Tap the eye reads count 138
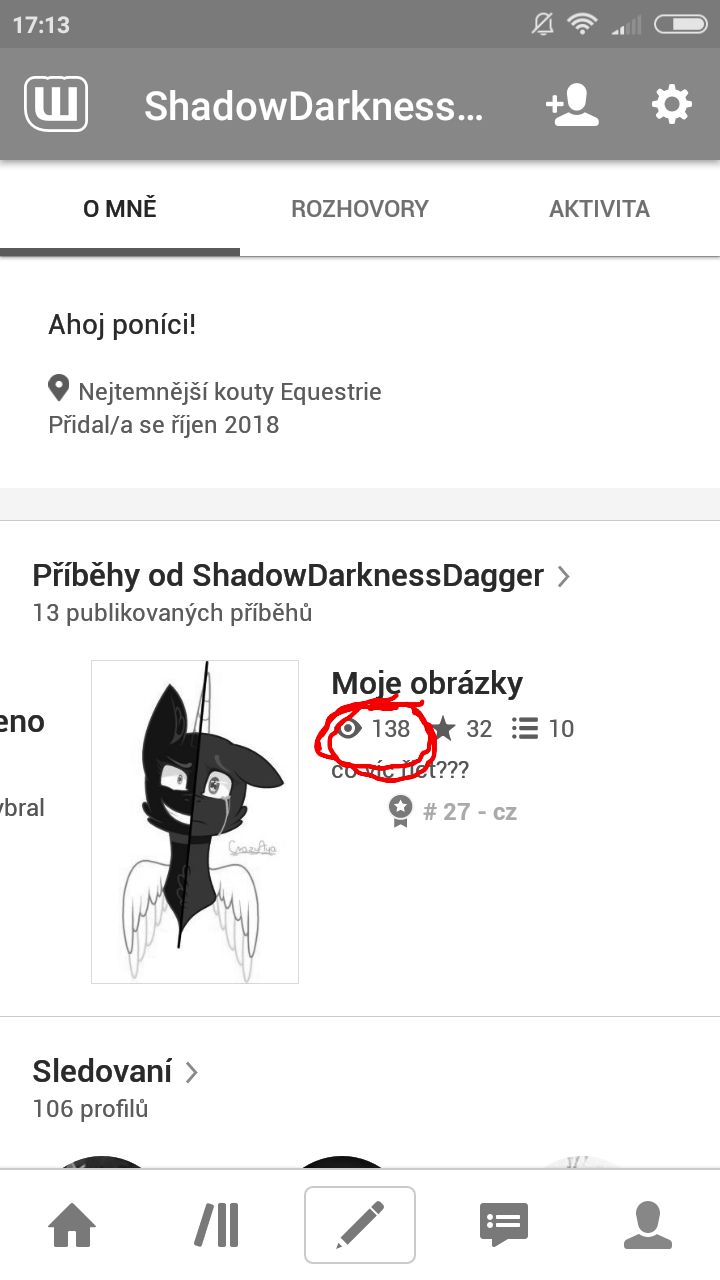The height and width of the screenshot is (1280, 720). 375,729
